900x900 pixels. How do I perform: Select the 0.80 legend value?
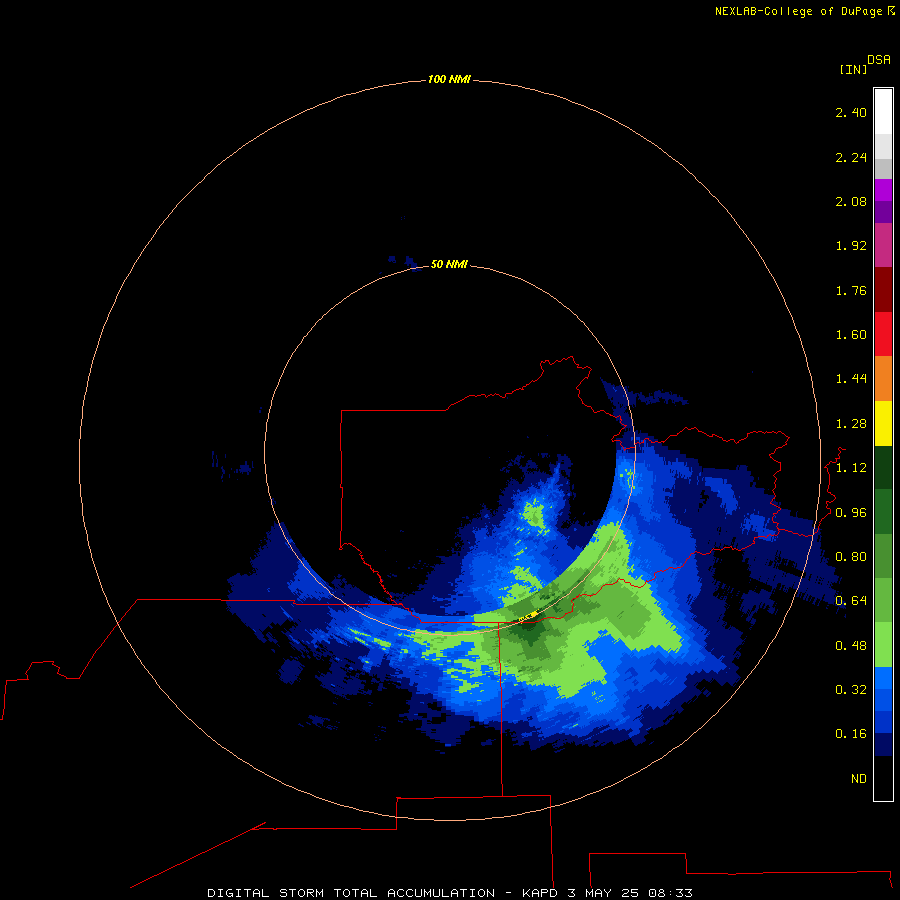(851, 557)
